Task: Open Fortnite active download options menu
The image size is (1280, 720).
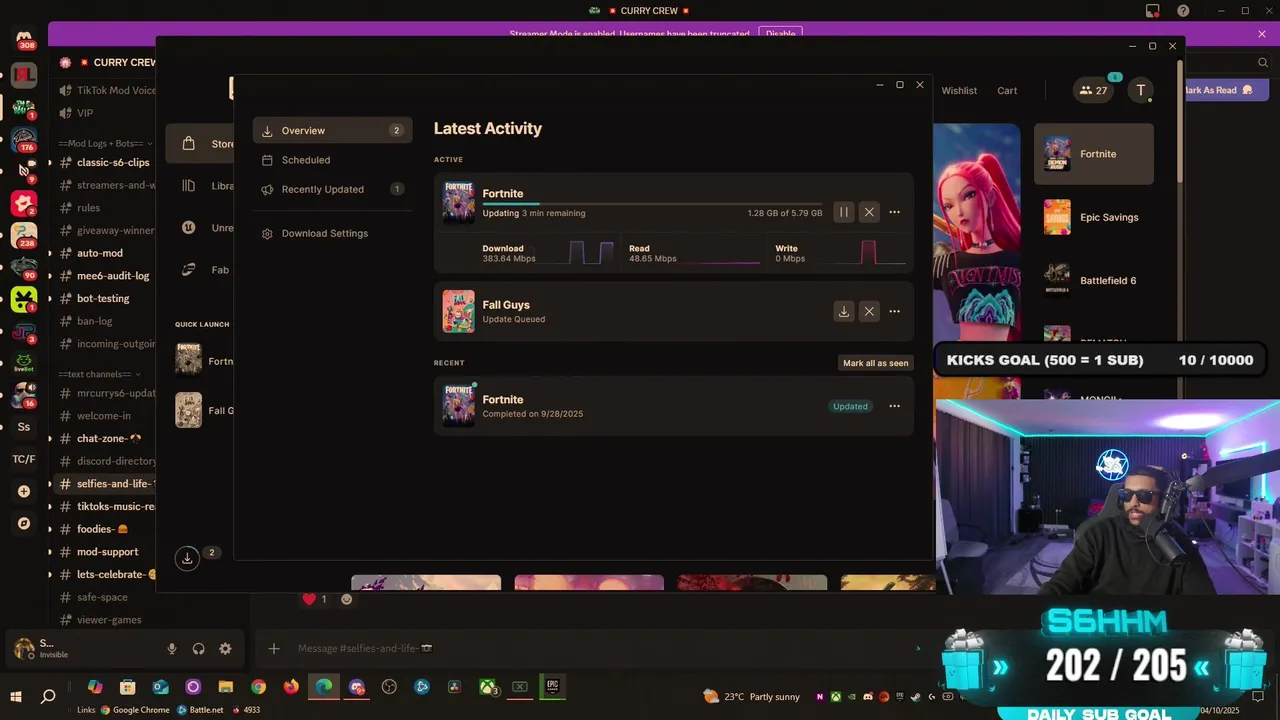Action: [x=894, y=212]
